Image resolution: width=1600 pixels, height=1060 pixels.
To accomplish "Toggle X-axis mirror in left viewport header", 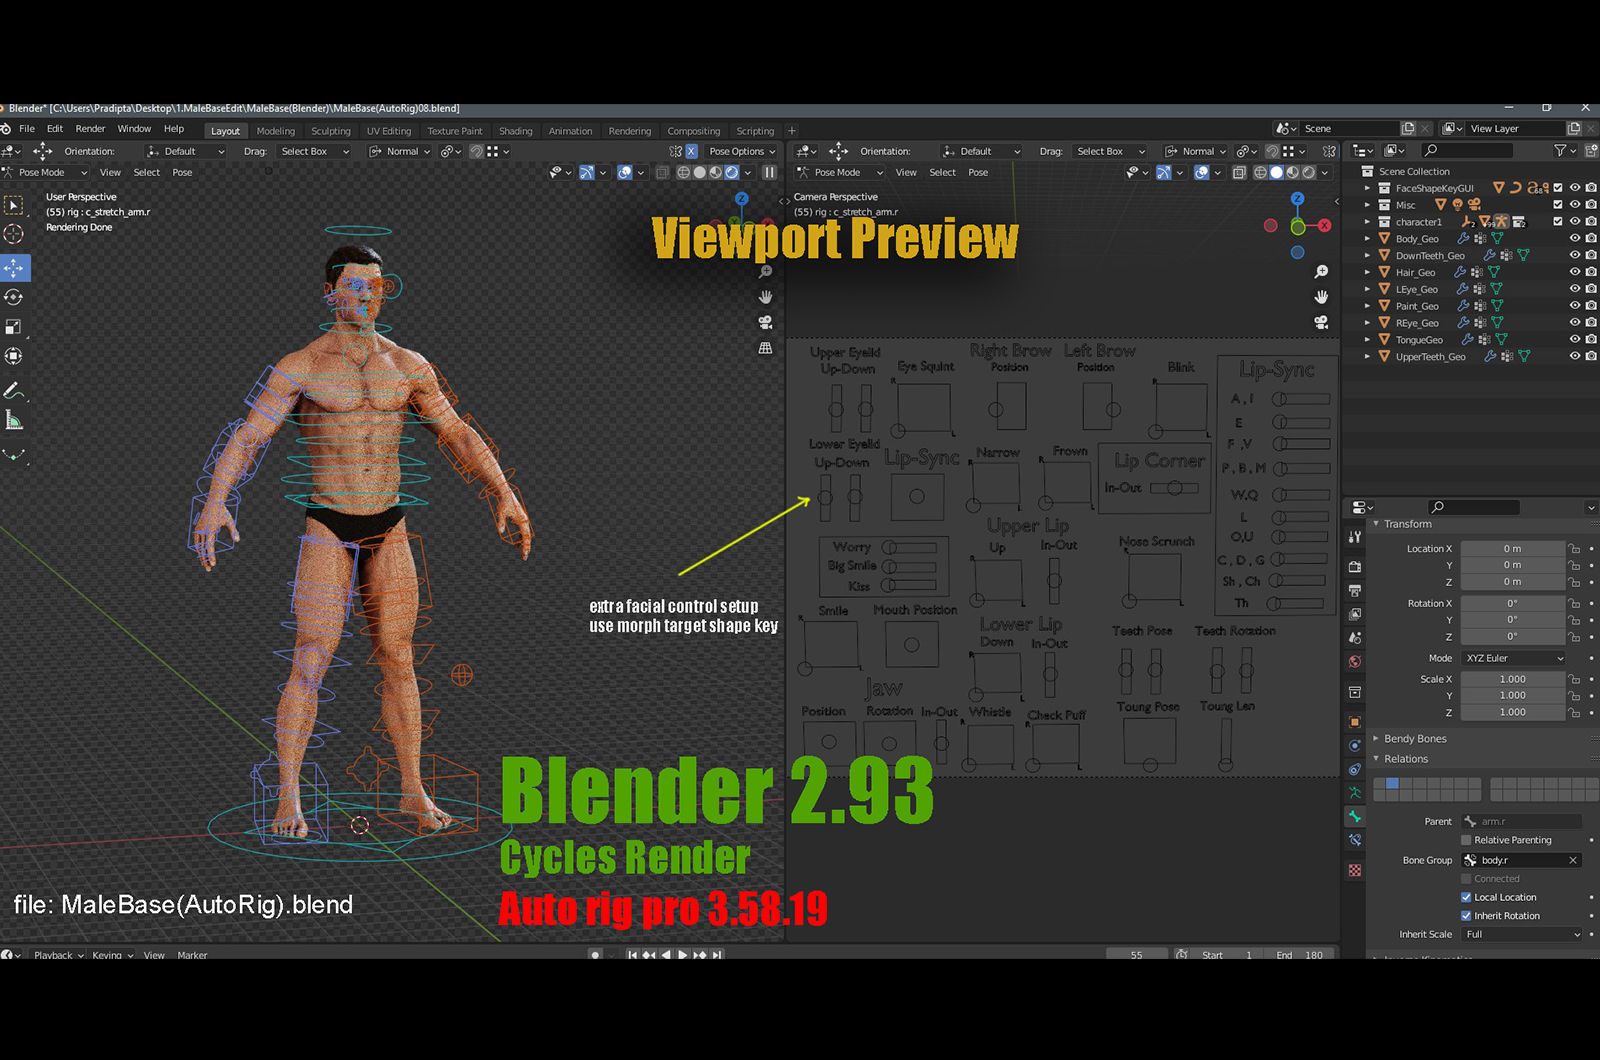I will 691,151.
